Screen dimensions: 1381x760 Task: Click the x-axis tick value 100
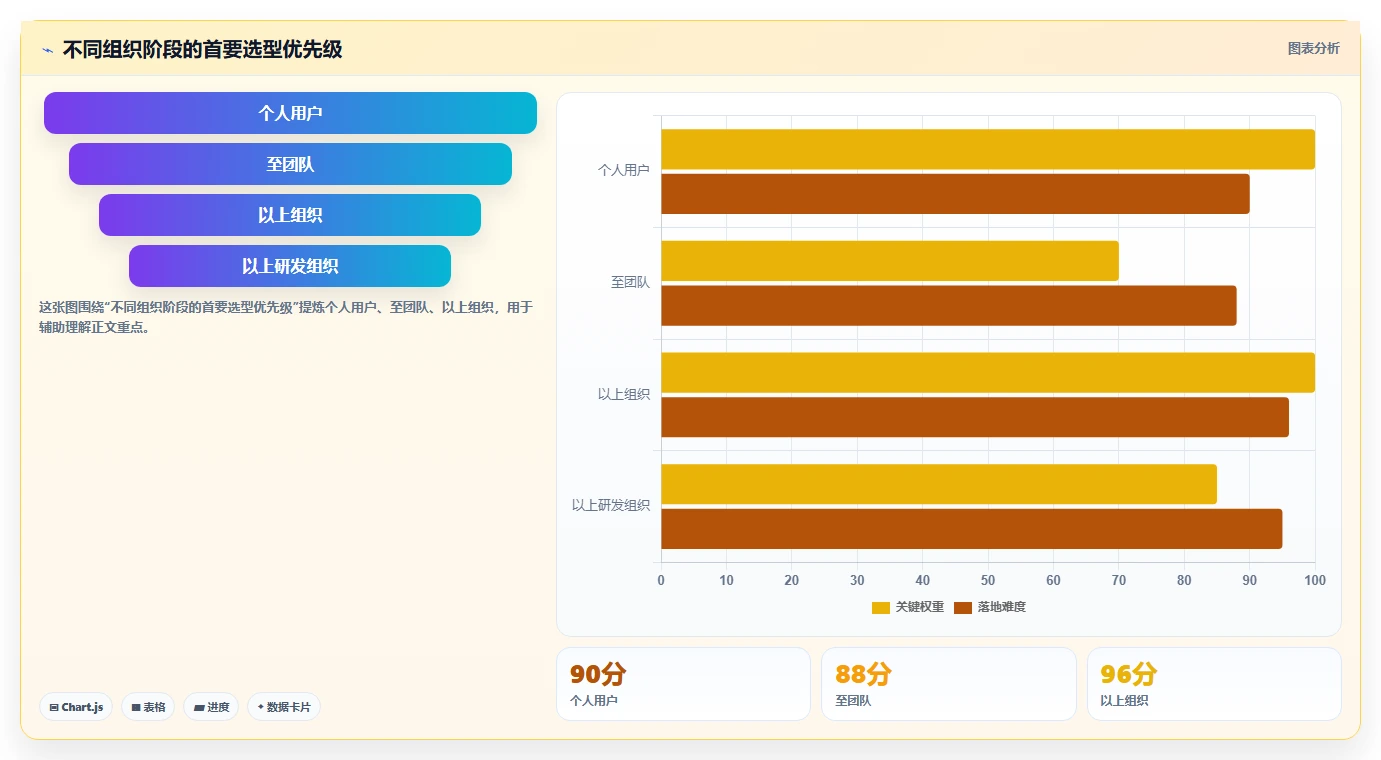1315,581
